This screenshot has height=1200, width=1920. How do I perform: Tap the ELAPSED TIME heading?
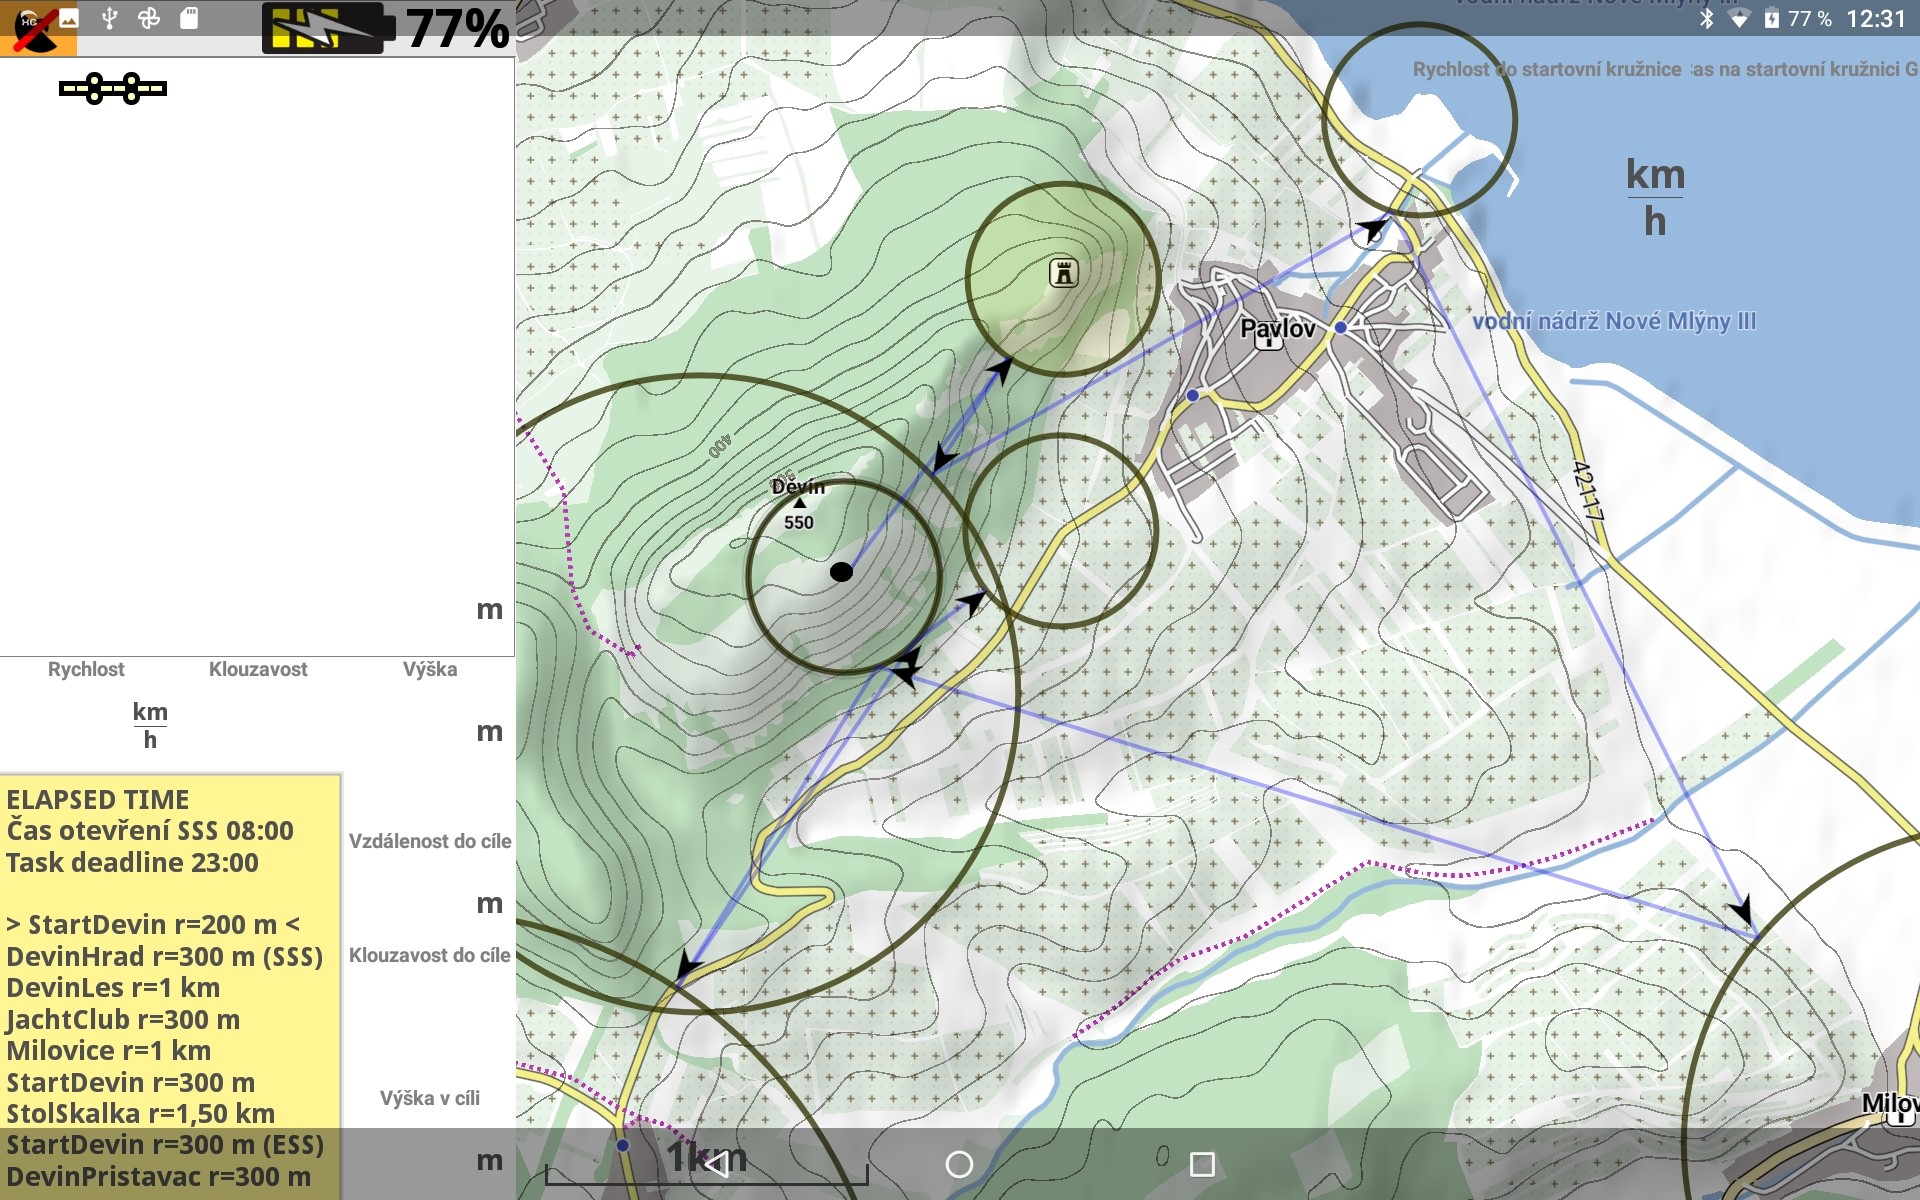coord(98,799)
